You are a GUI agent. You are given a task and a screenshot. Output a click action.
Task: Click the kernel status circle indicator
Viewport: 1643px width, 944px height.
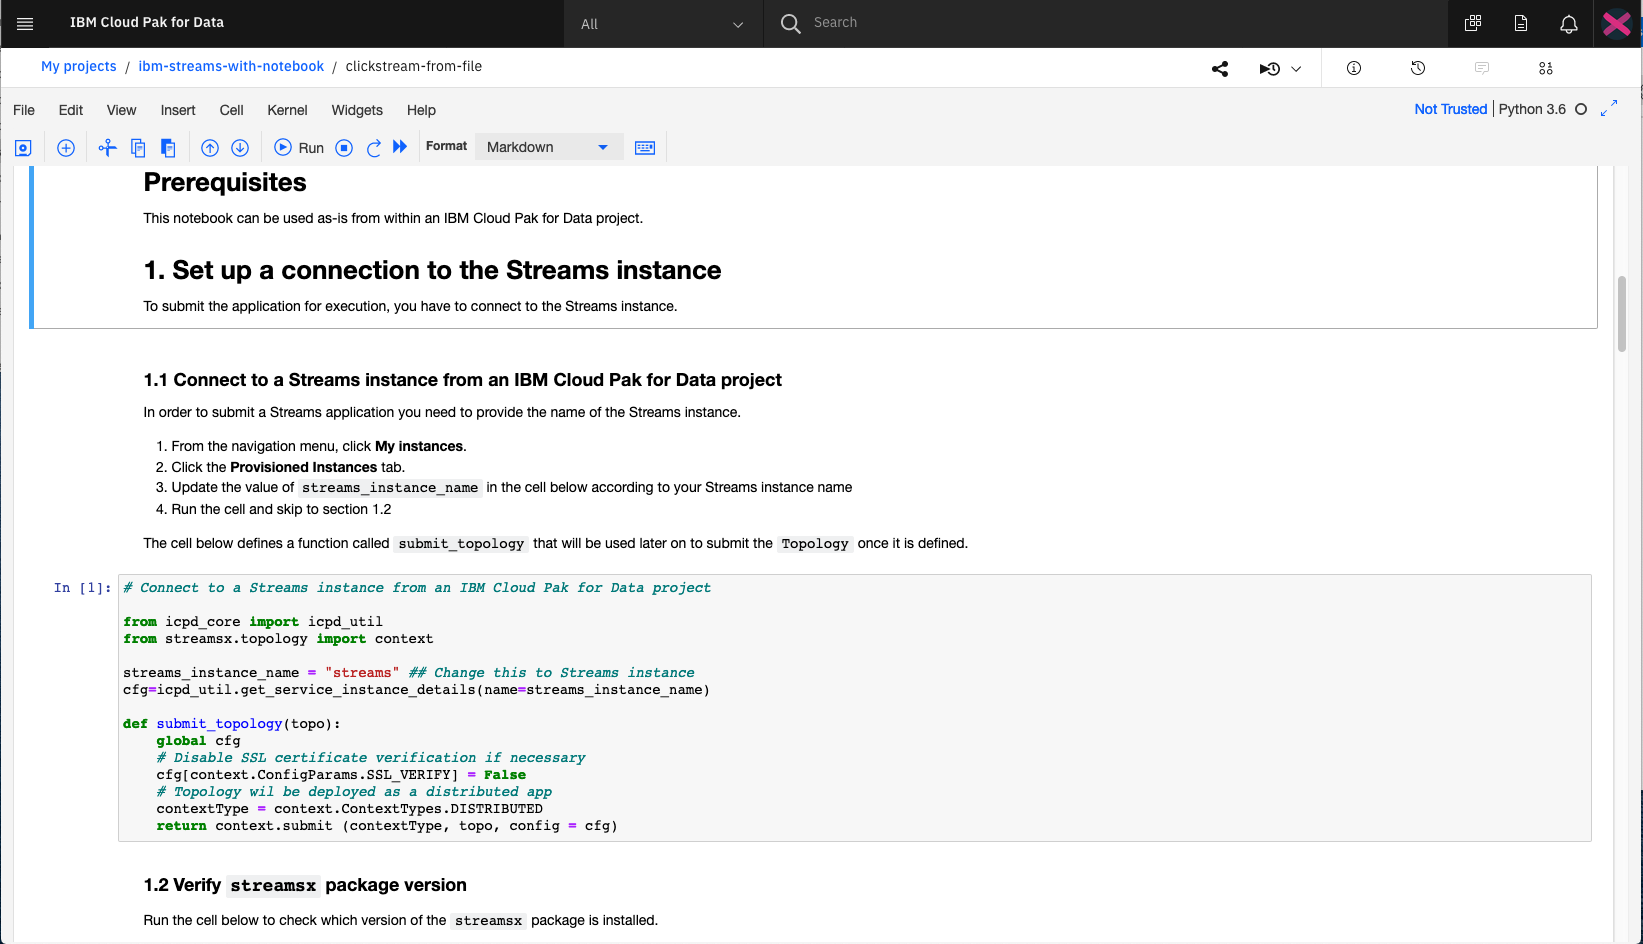[x=1581, y=109]
